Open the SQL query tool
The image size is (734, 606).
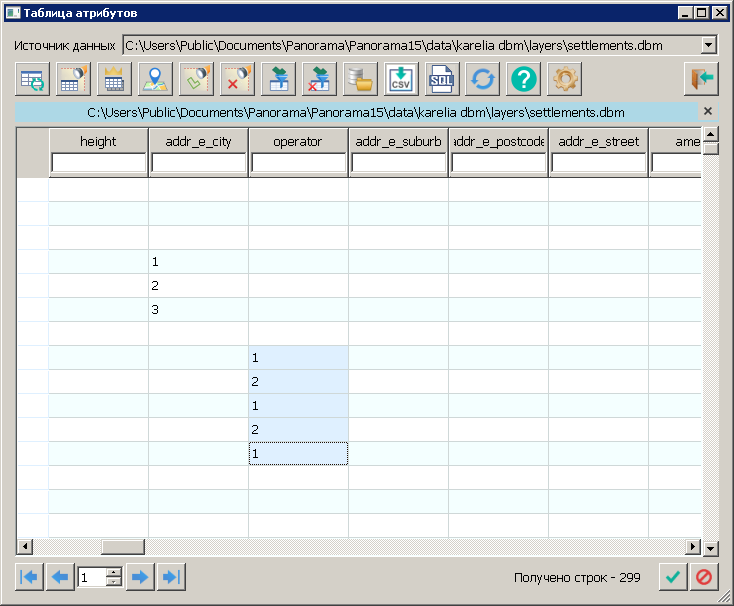click(442, 78)
